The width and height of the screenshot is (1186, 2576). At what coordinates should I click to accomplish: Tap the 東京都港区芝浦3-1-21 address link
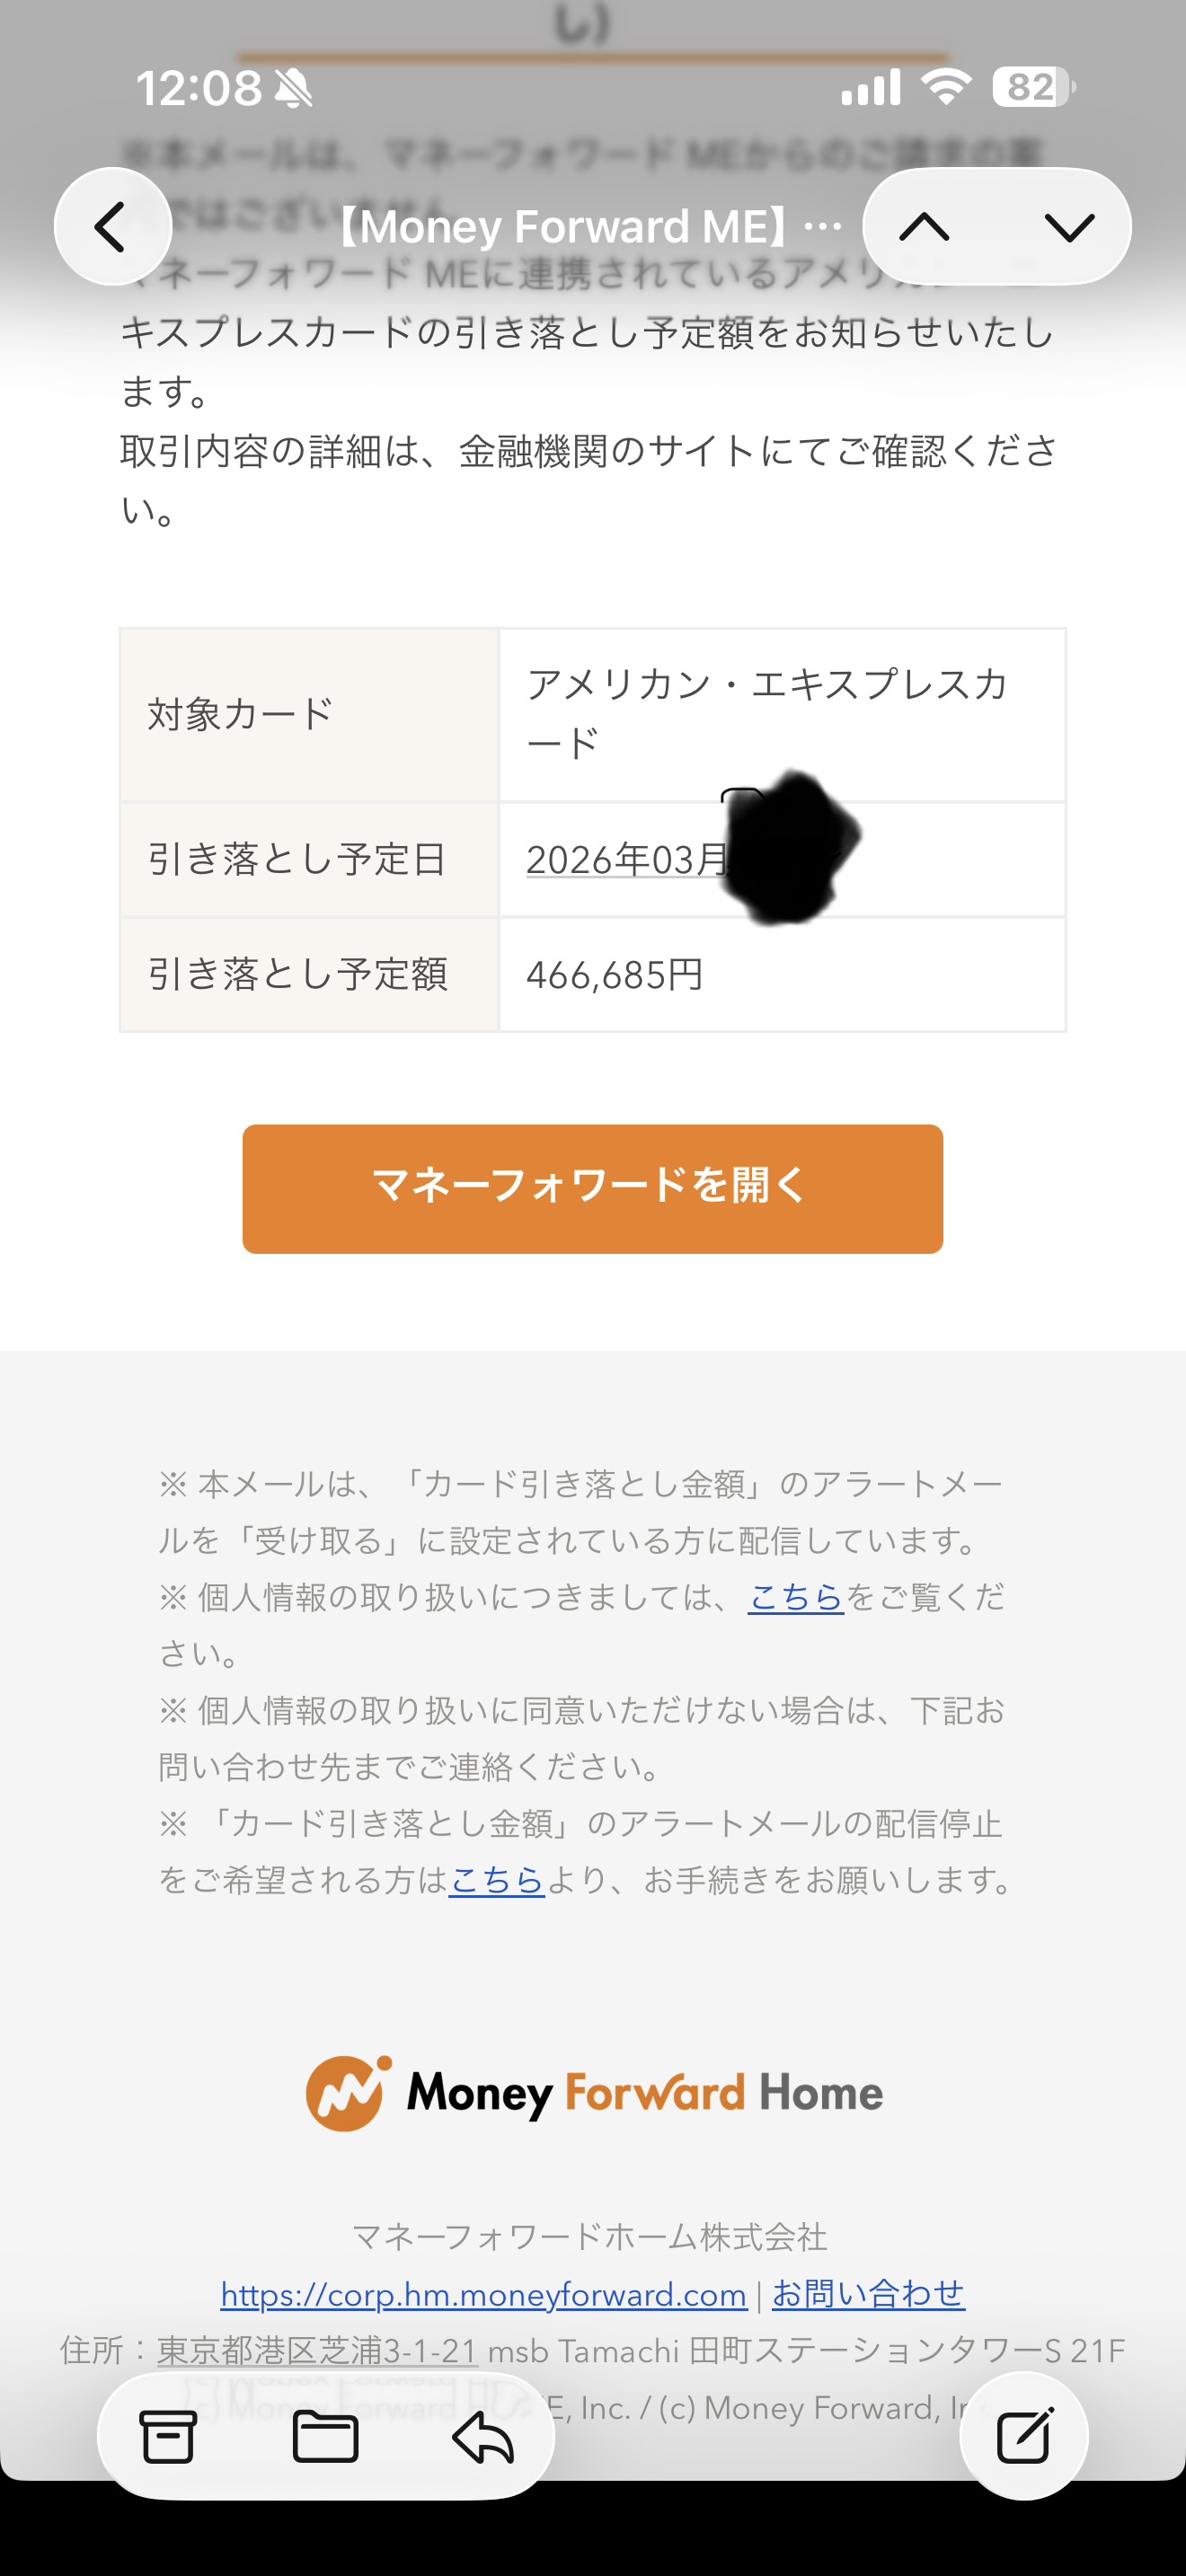(x=318, y=2350)
